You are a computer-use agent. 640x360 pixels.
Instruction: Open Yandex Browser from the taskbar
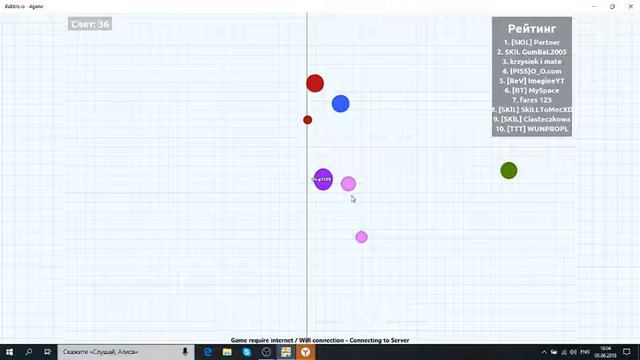305,352
